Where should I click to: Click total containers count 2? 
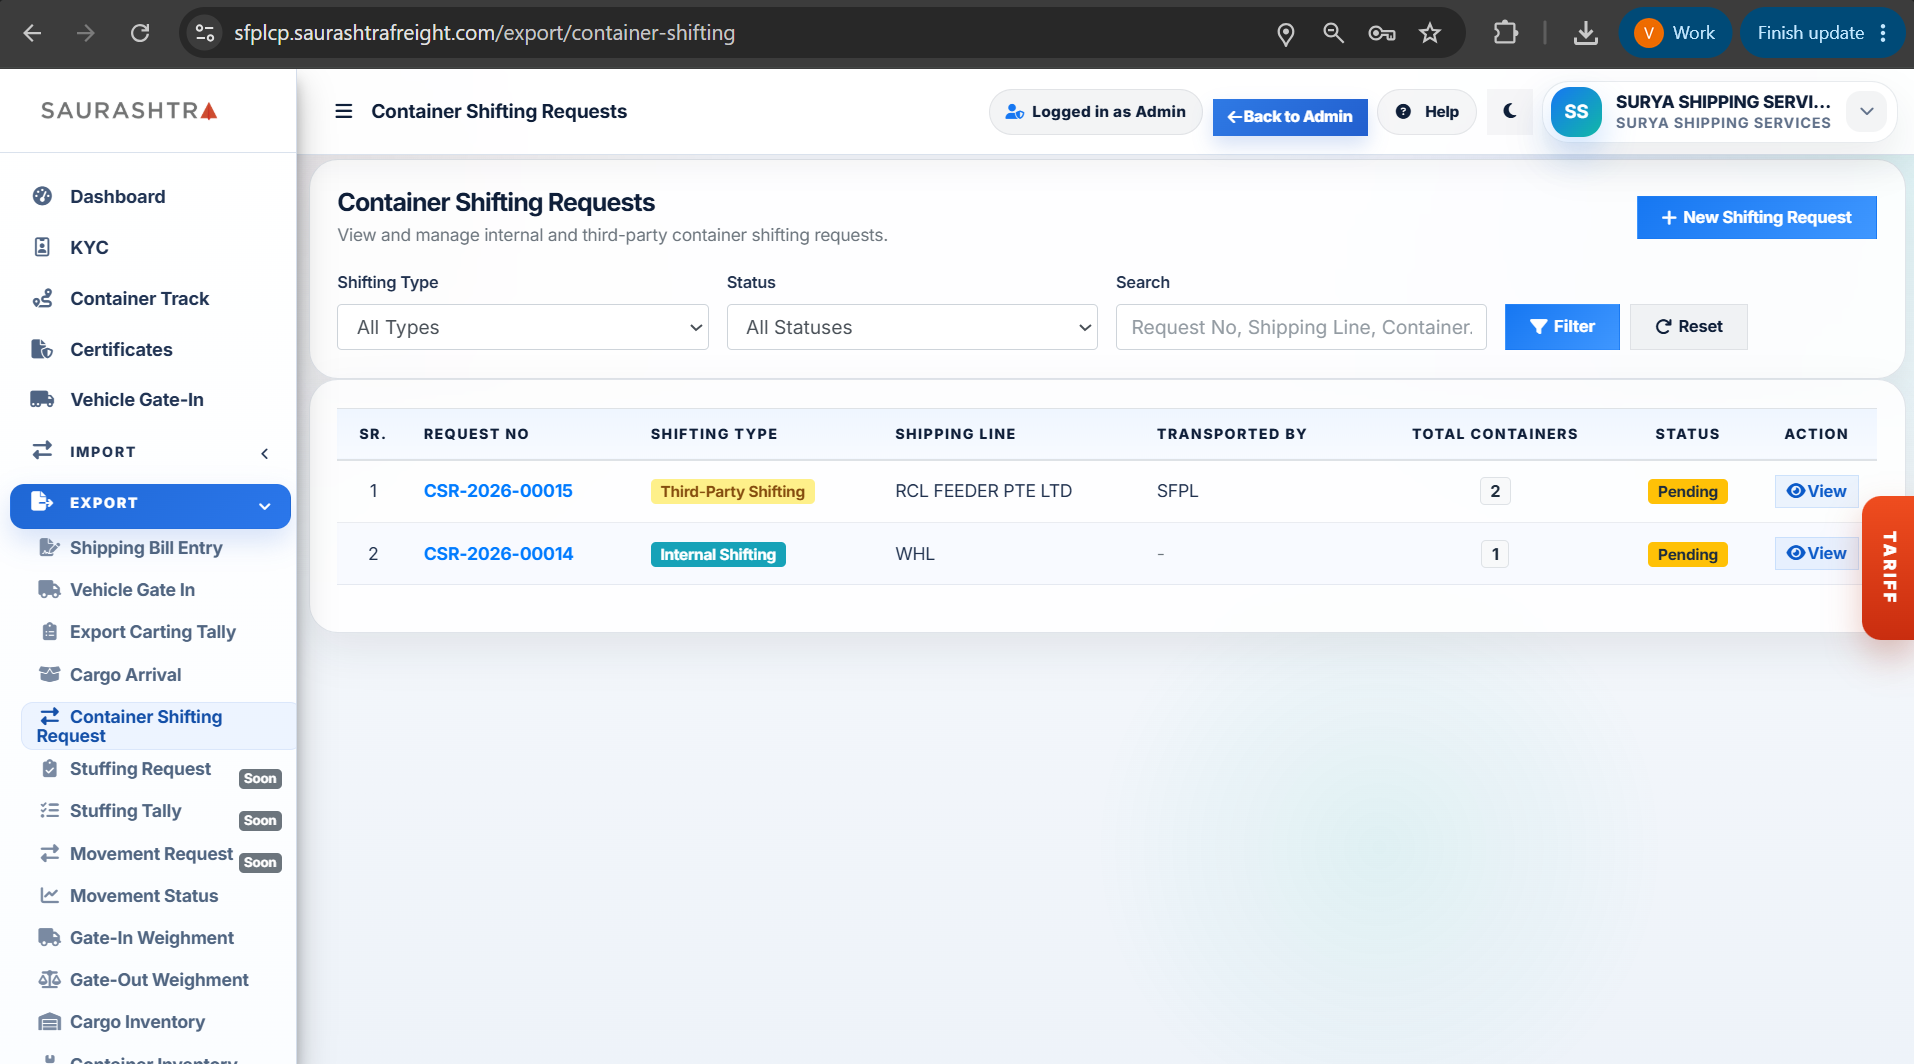[x=1495, y=491]
